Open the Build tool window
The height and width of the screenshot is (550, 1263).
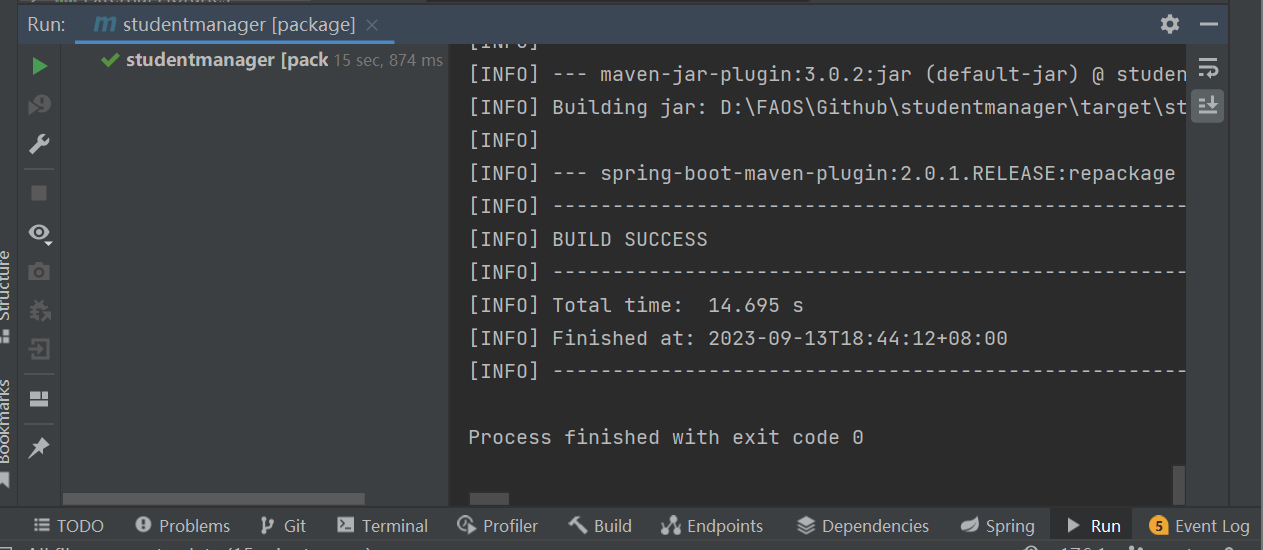[x=600, y=526]
